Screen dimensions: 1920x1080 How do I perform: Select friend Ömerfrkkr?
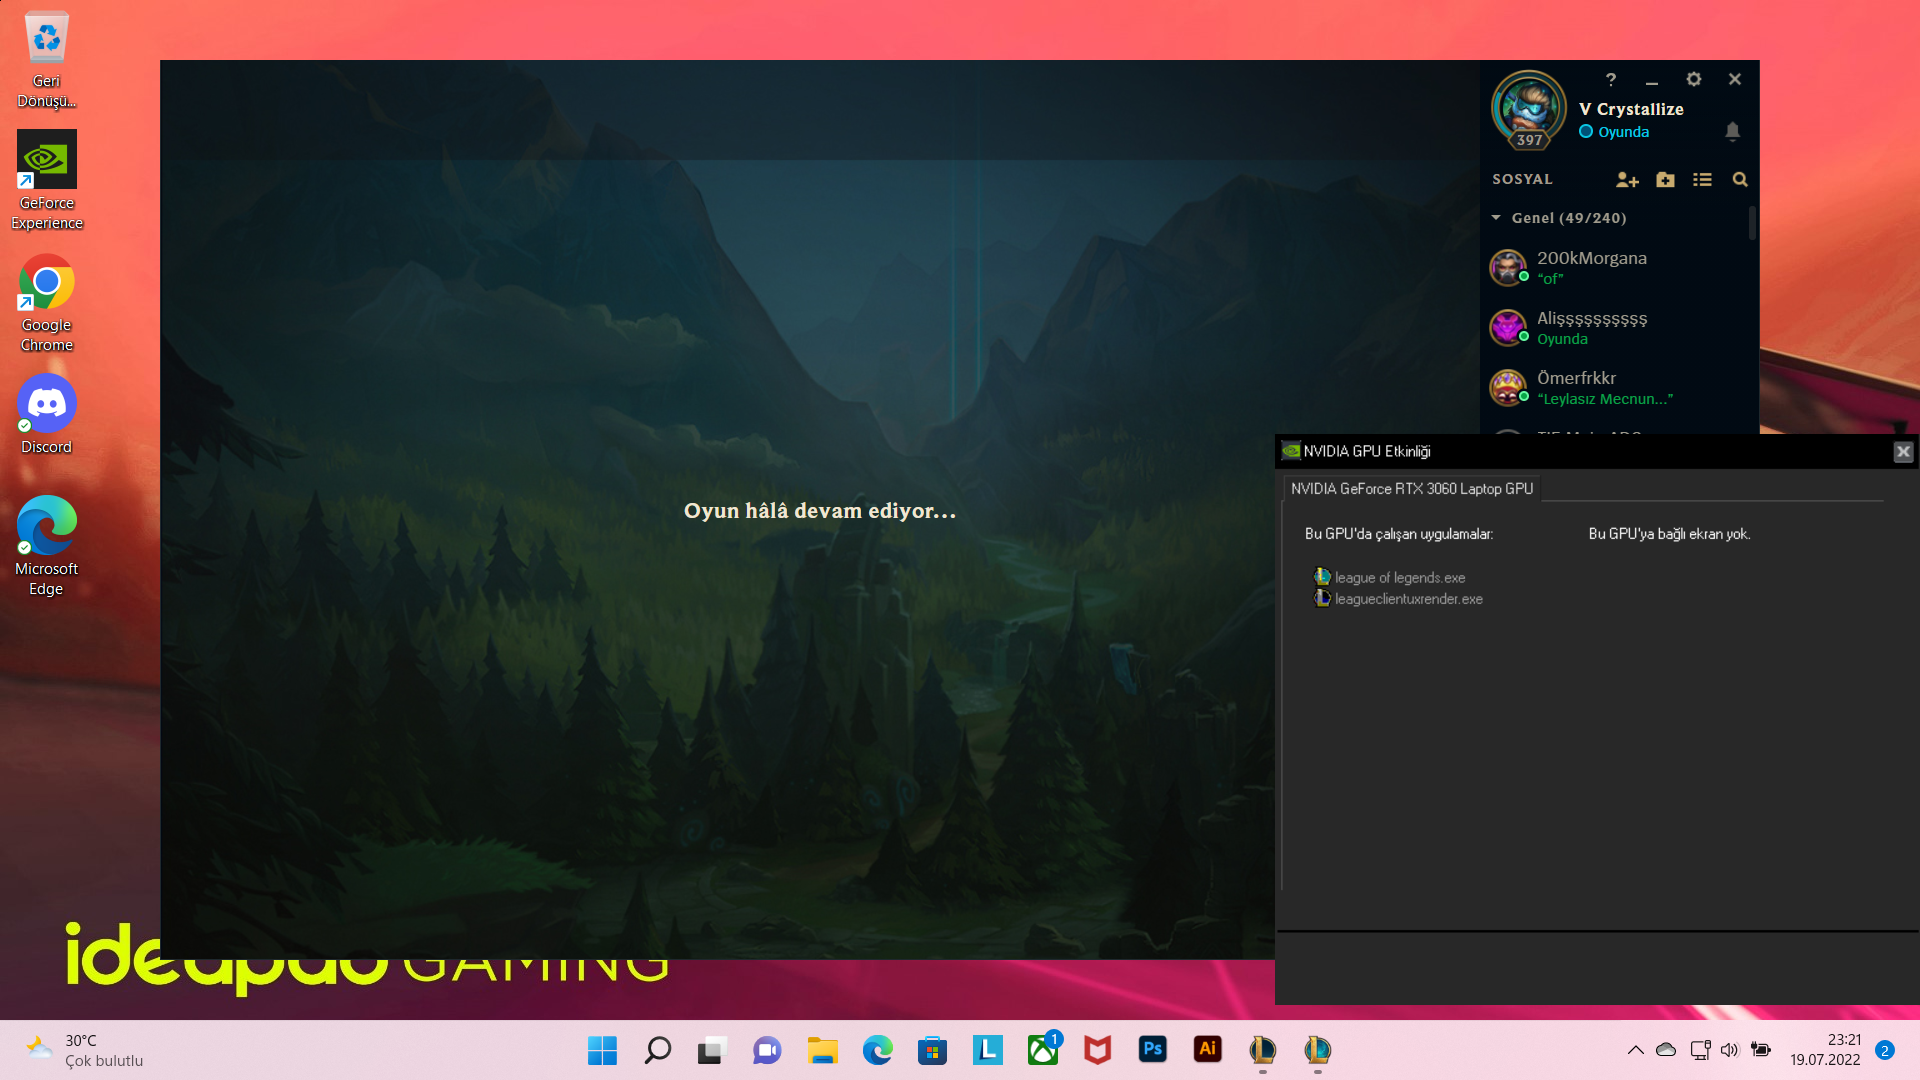click(1615, 387)
